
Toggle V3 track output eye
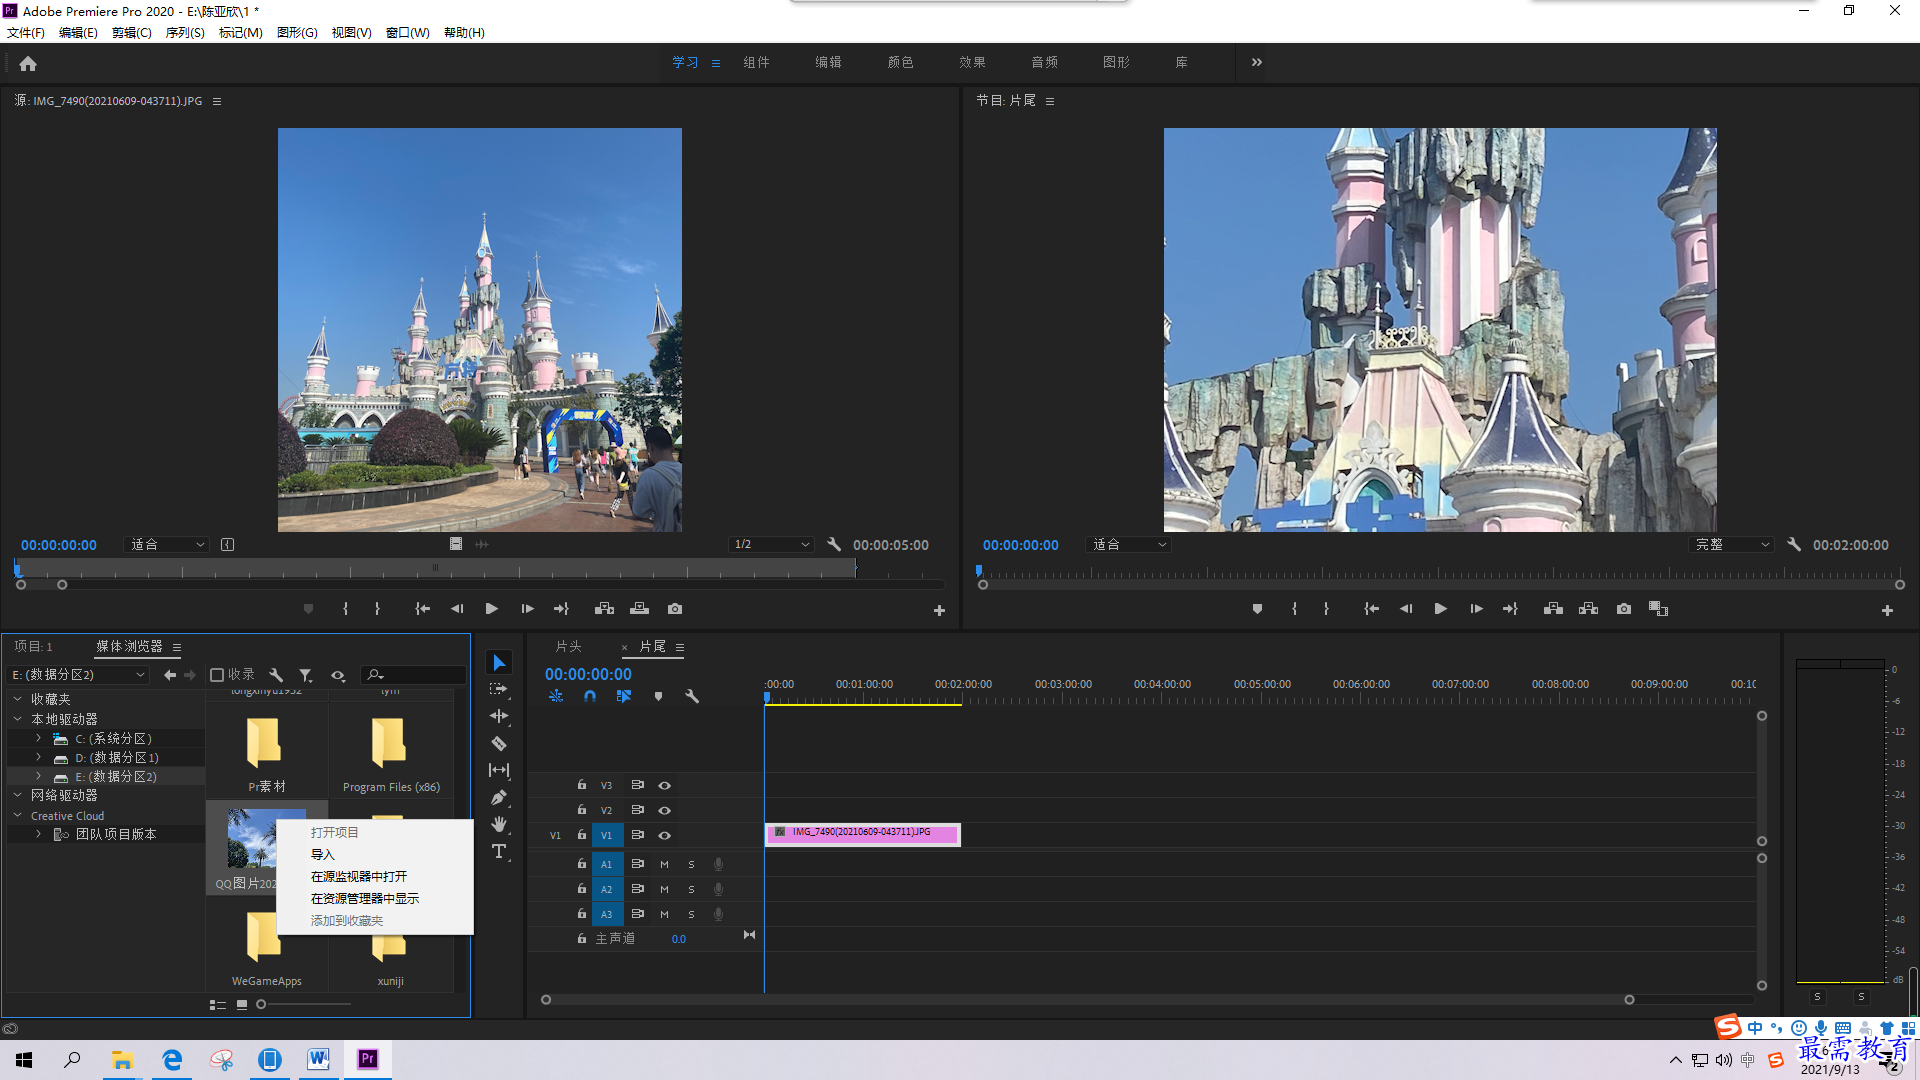click(x=664, y=785)
